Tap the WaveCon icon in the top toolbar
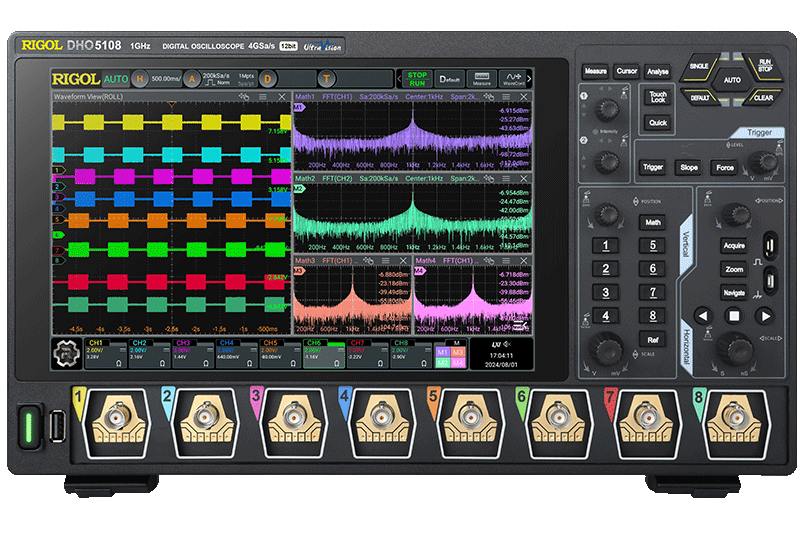 (x=514, y=78)
